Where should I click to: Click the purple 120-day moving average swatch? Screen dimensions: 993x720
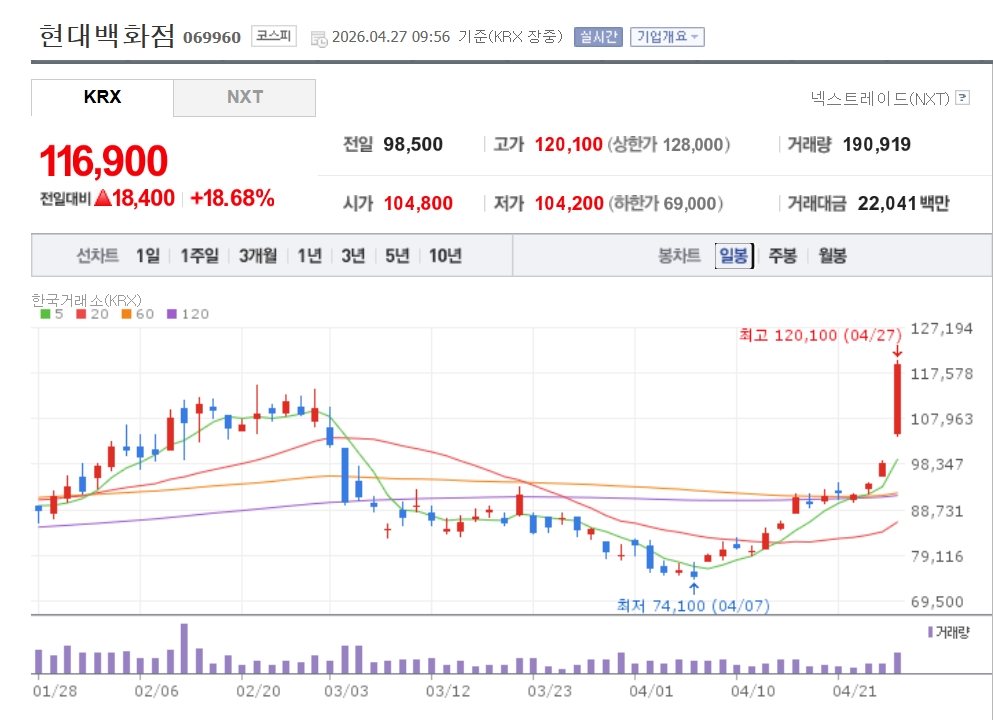(172, 314)
